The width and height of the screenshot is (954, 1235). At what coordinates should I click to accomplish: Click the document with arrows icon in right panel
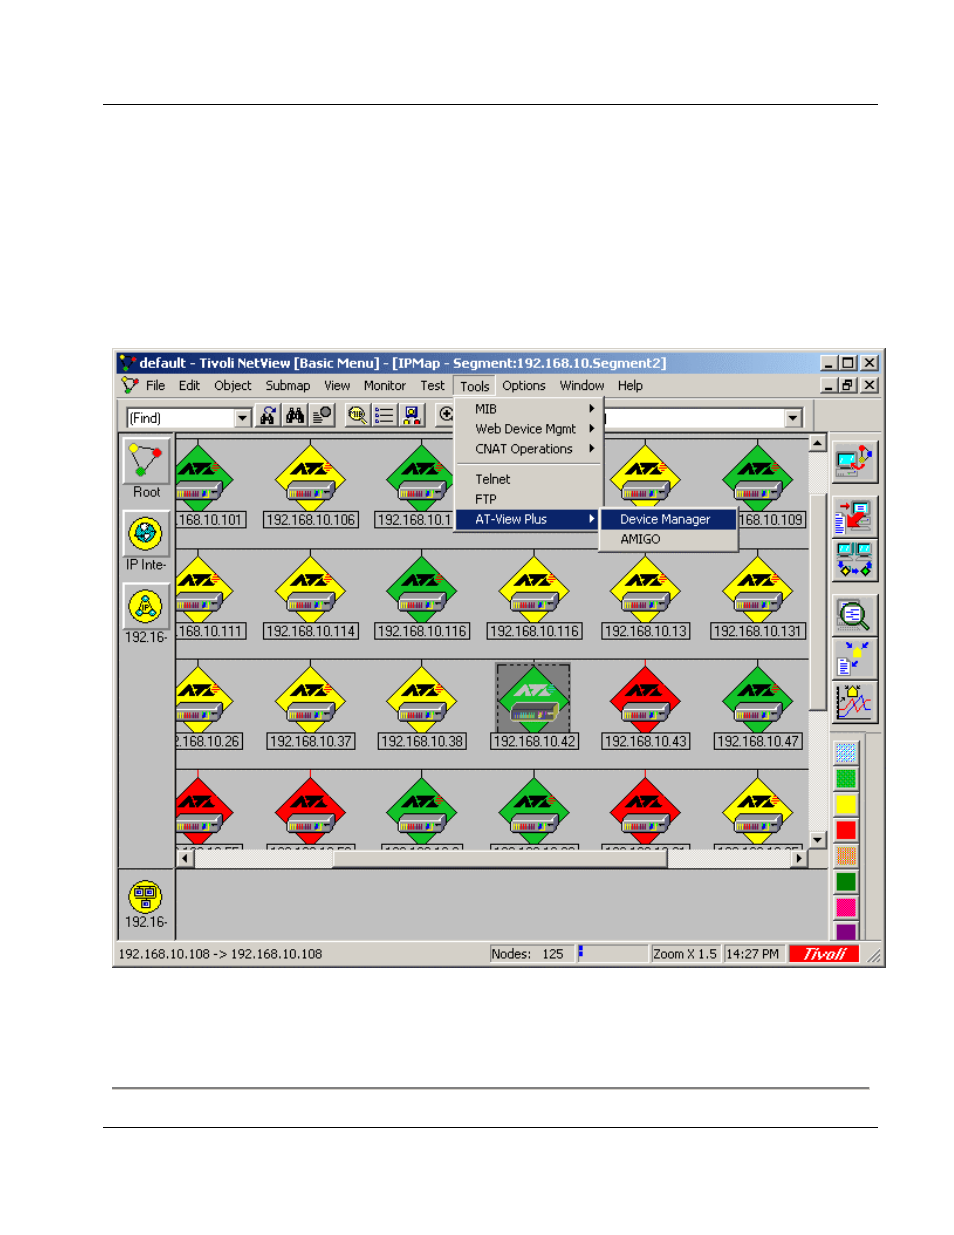click(854, 659)
